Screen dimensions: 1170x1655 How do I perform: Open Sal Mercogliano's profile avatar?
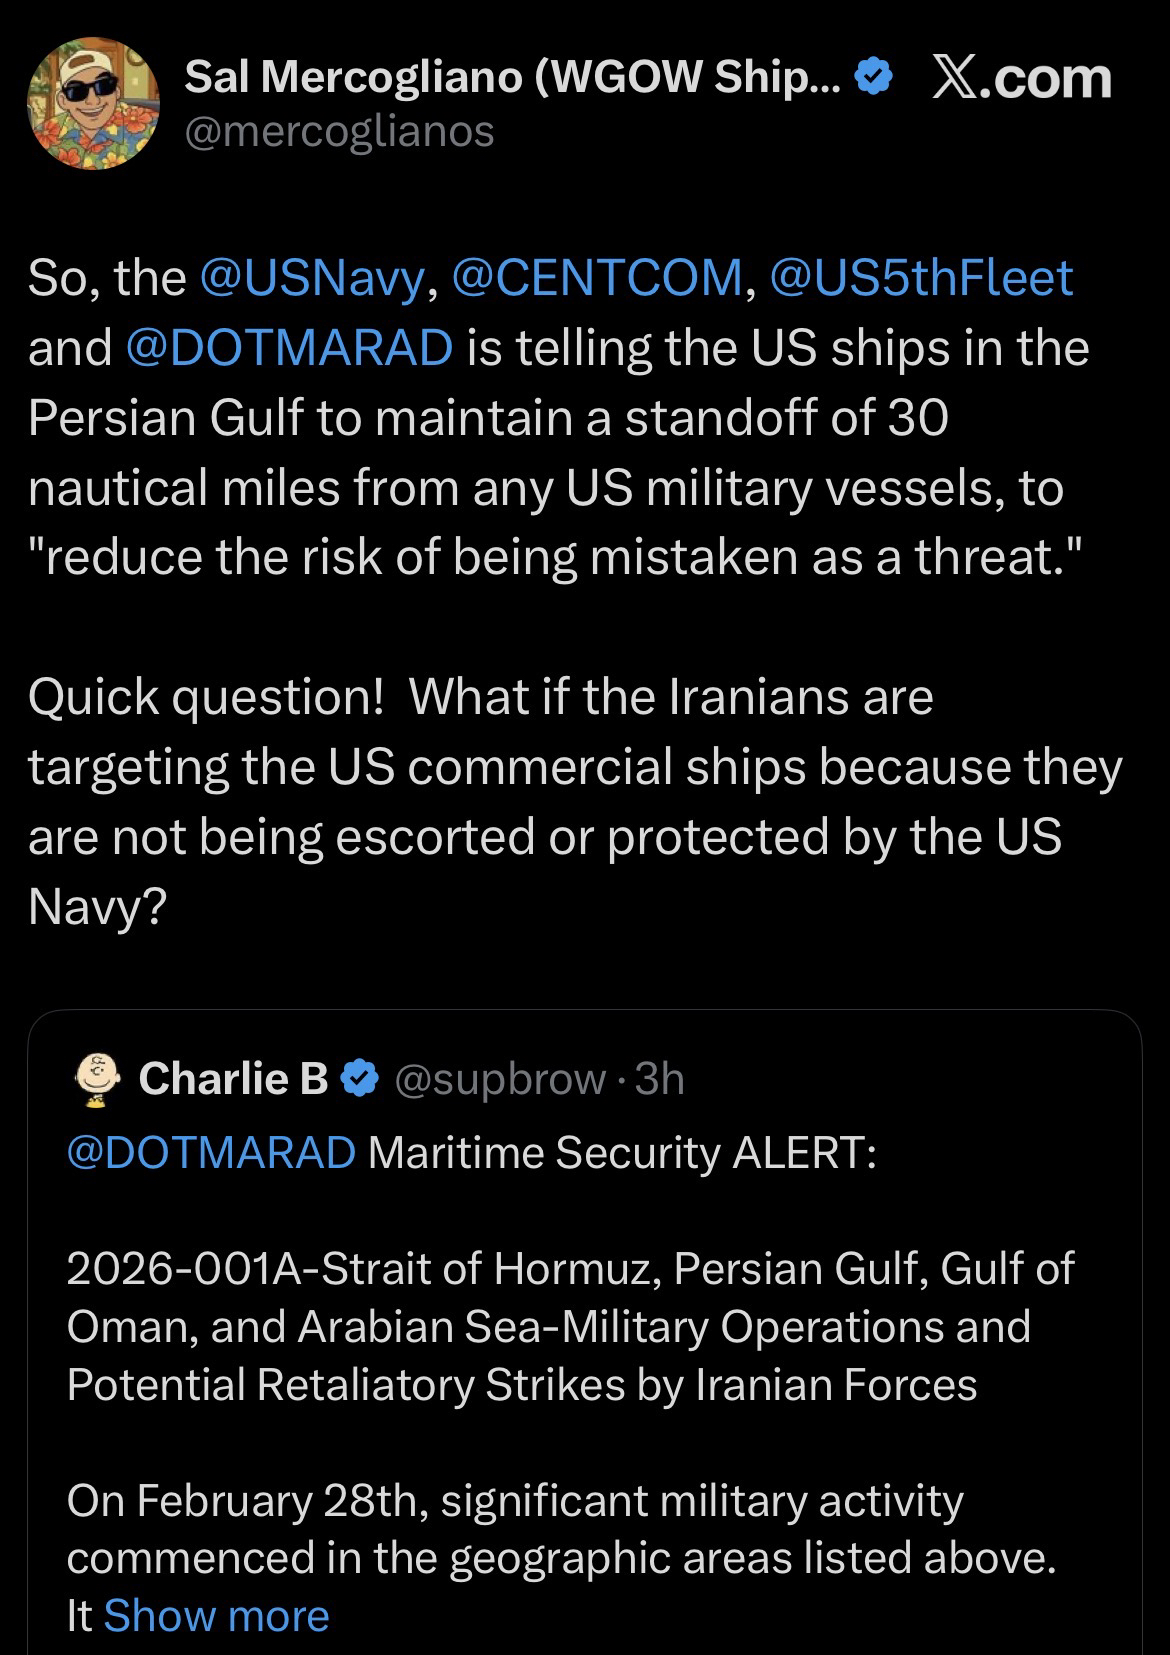(93, 103)
